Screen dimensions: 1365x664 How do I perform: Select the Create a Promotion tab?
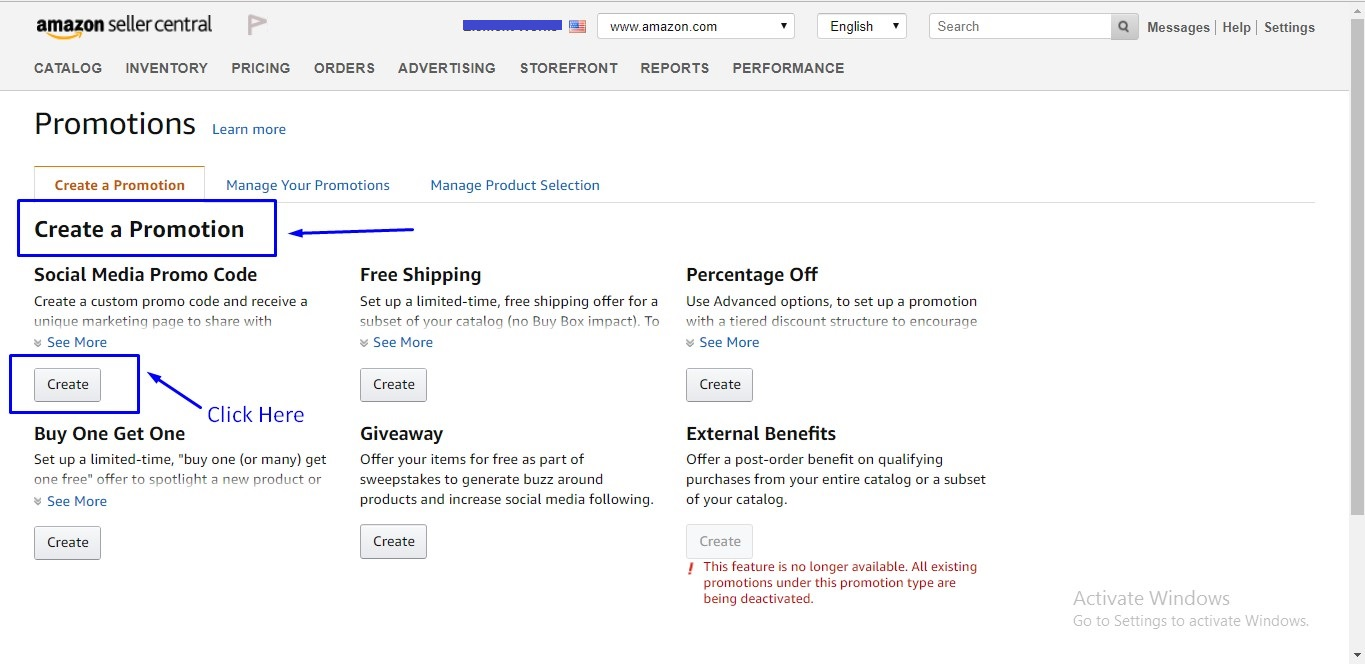[x=120, y=185]
